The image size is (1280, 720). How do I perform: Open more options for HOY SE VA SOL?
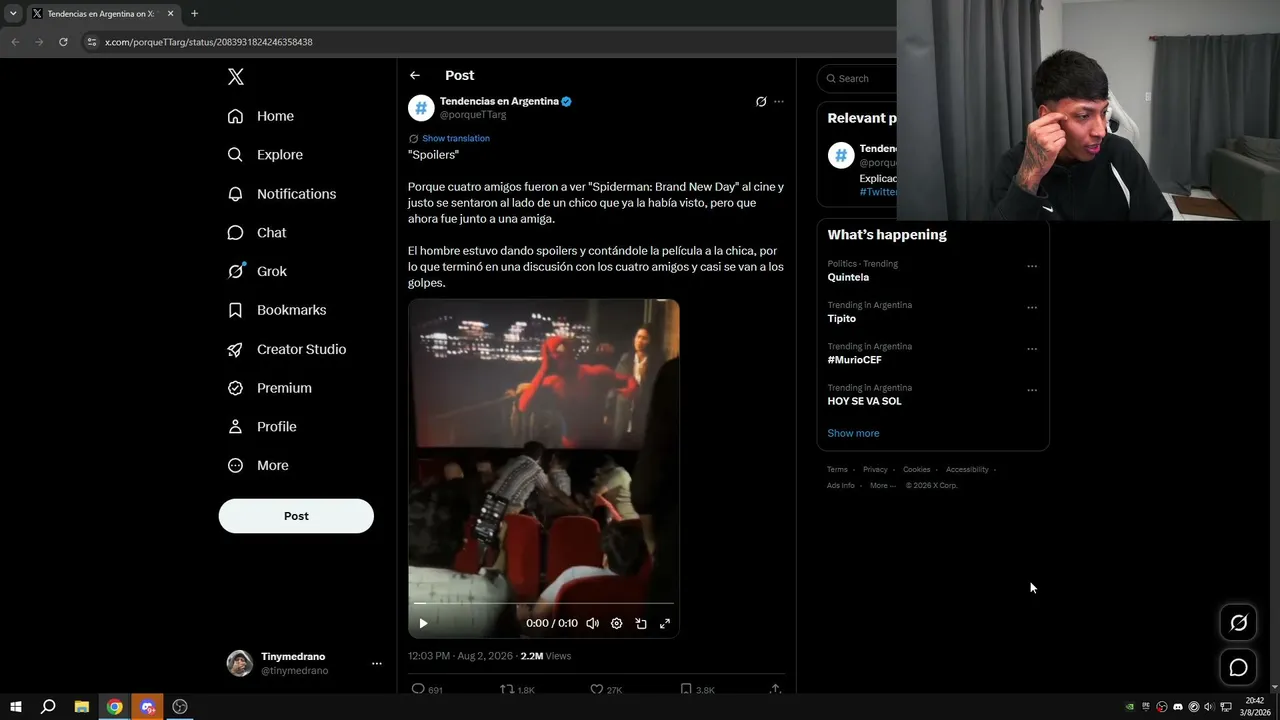[x=1032, y=390]
